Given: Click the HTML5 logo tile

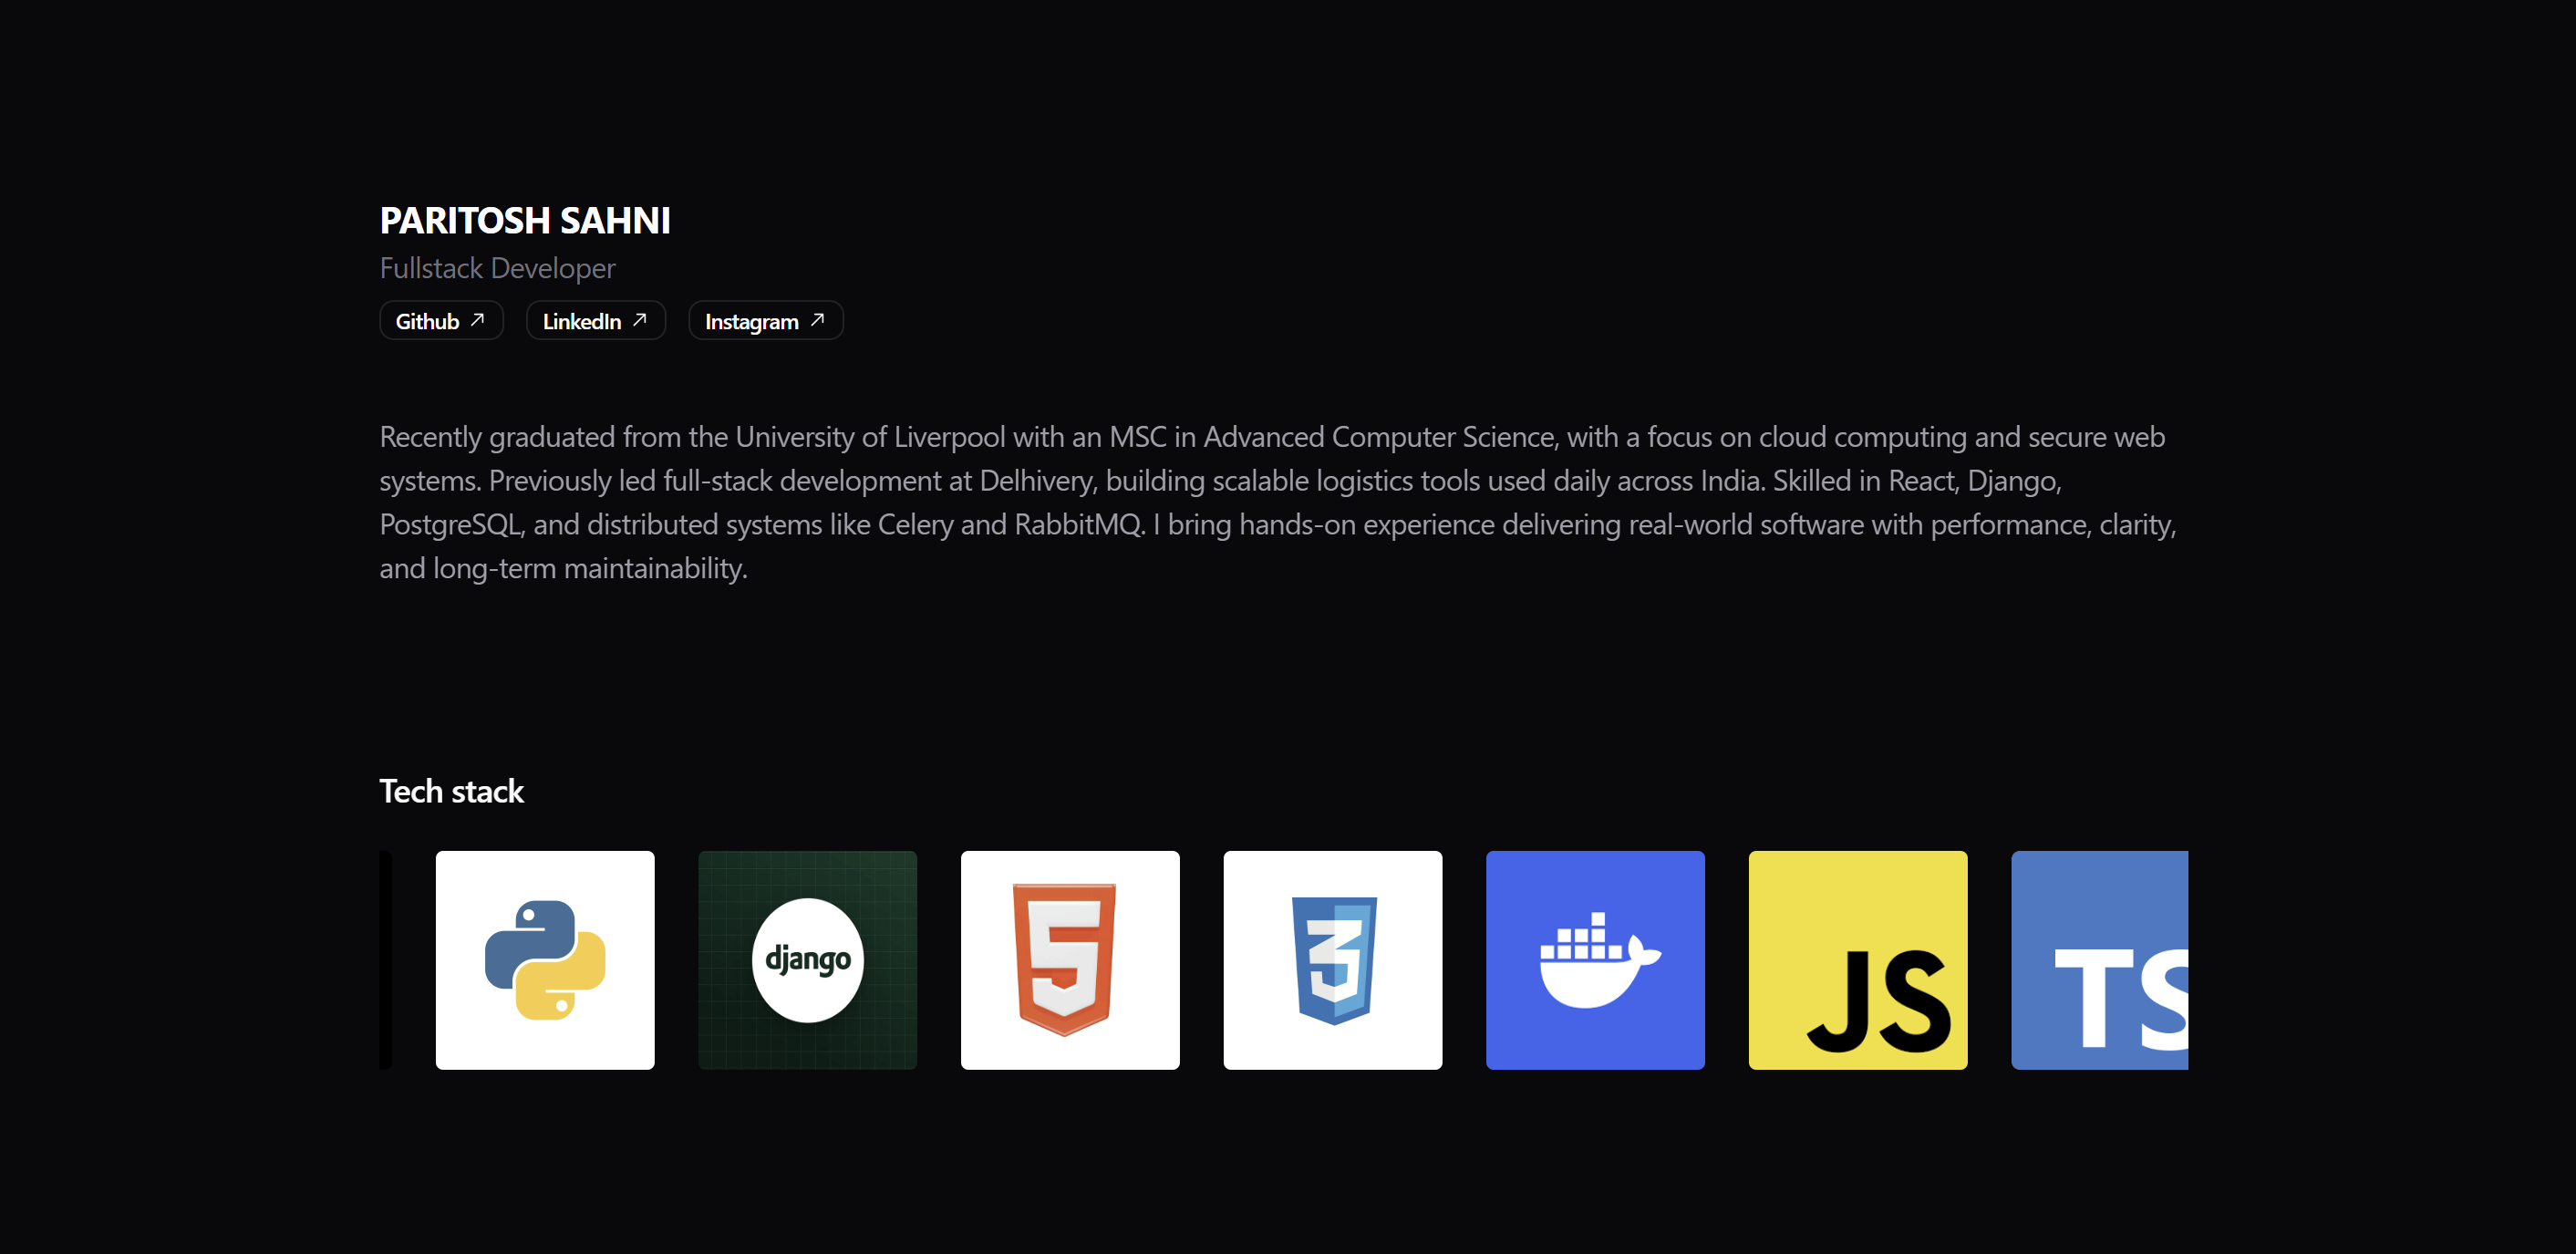Looking at the screenshot, I should 1070,960.
